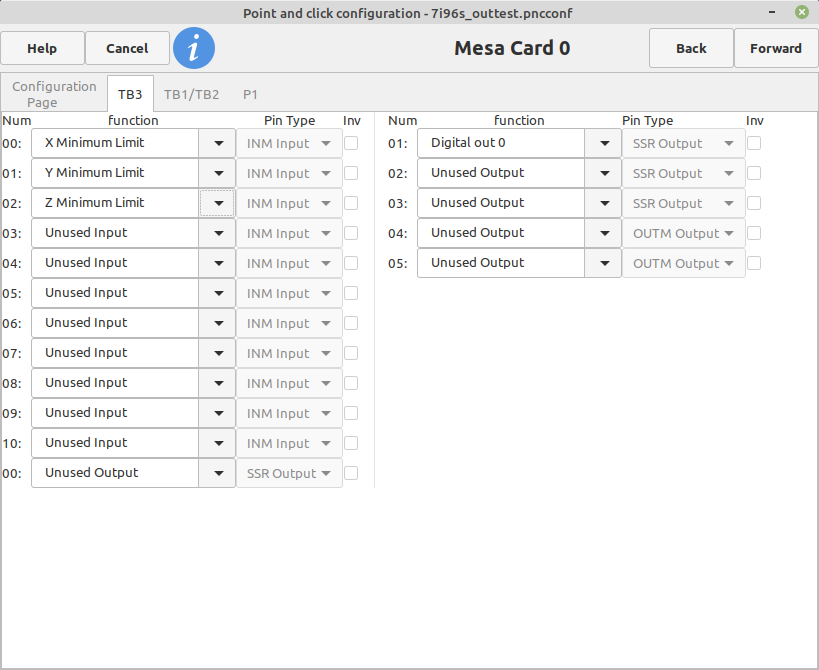Check Inv box for X Minimum Limit

pos(351,143)
